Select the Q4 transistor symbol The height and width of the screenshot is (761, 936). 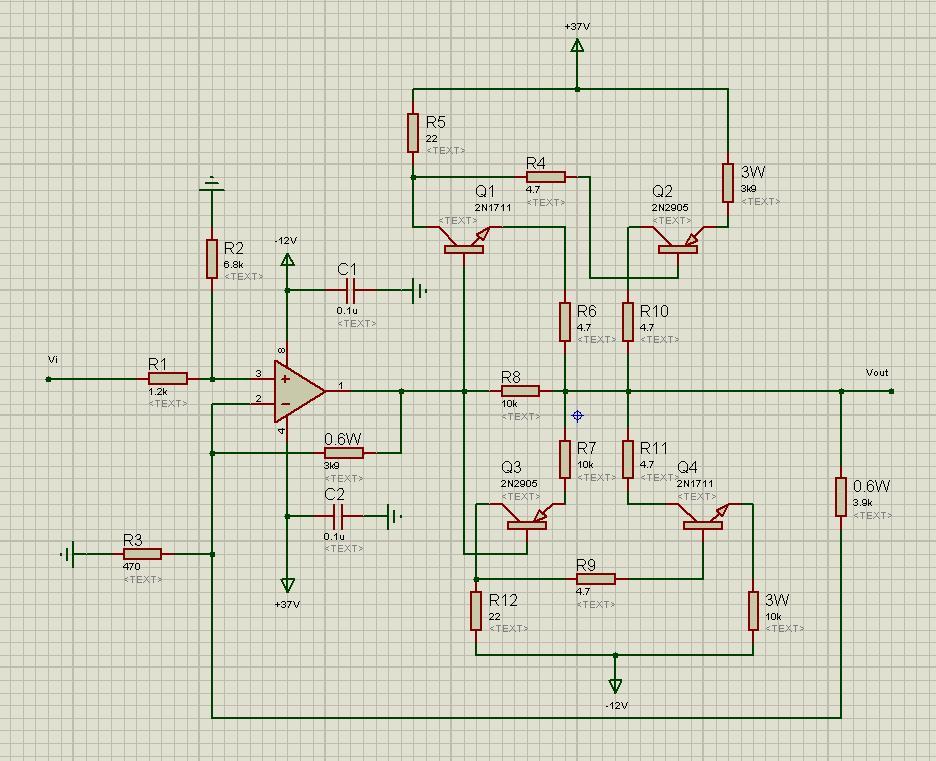[x=703, y=517]
